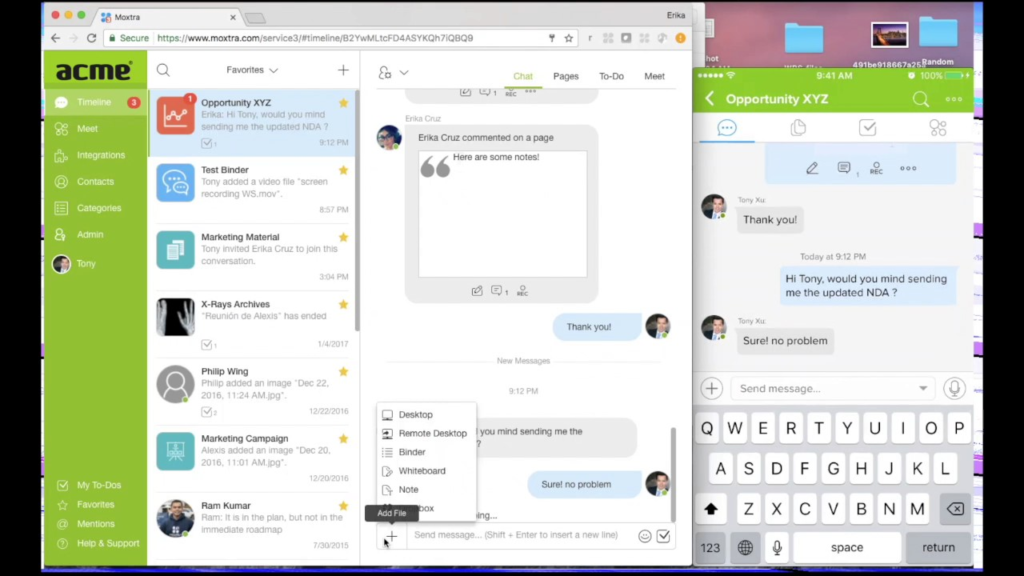Toggle favorite star on Marketing Material
This screenshot has height=576, width=1024.
click(x=344, y=237)
